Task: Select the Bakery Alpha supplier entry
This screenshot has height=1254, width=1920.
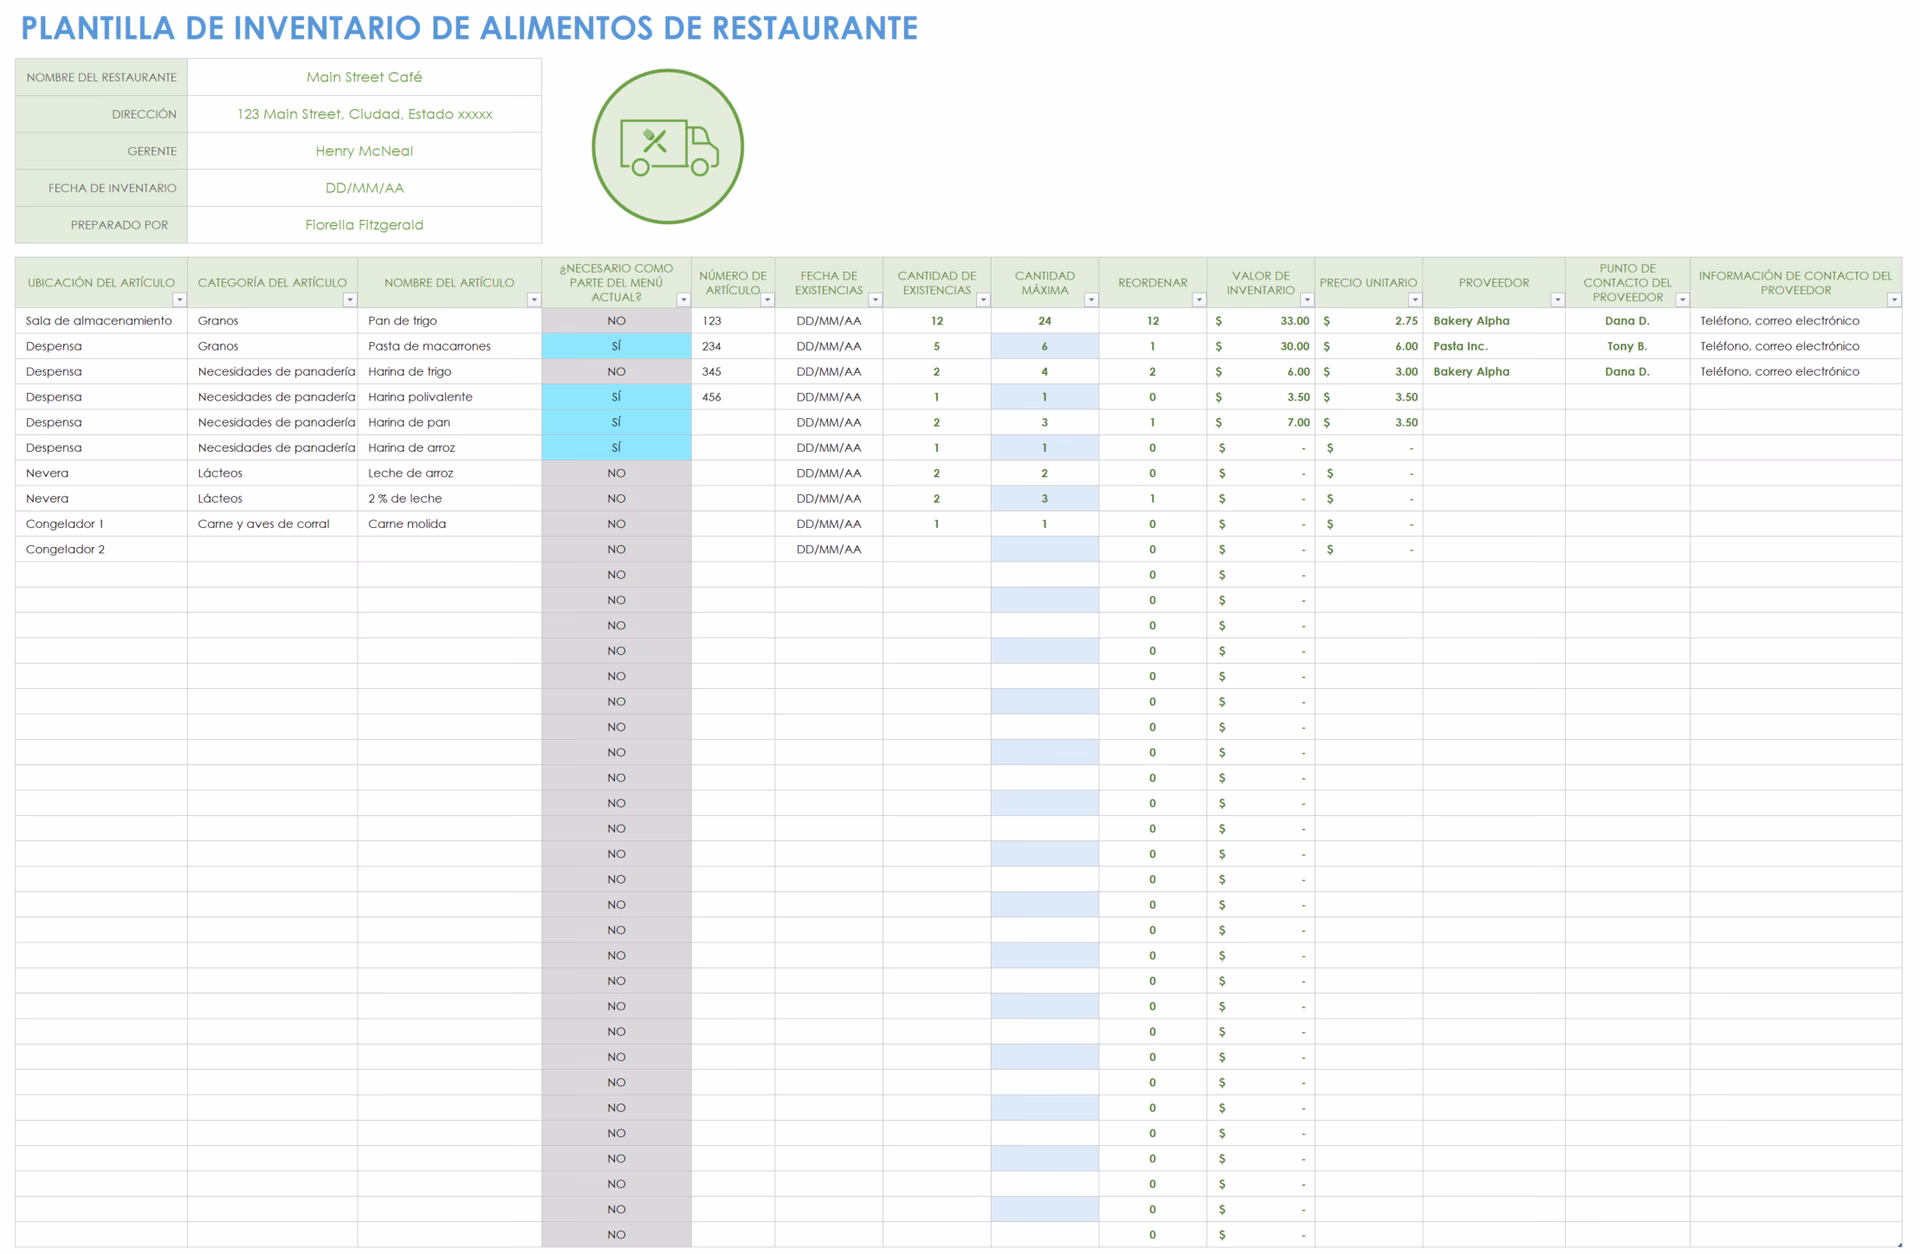Action: (x=1470, y=321)
